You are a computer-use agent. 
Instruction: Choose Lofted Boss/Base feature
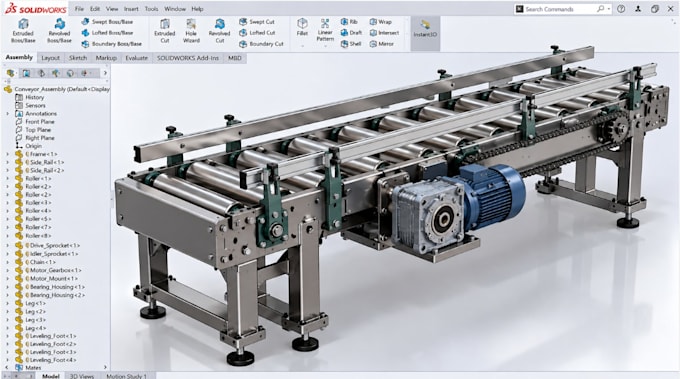107,33
